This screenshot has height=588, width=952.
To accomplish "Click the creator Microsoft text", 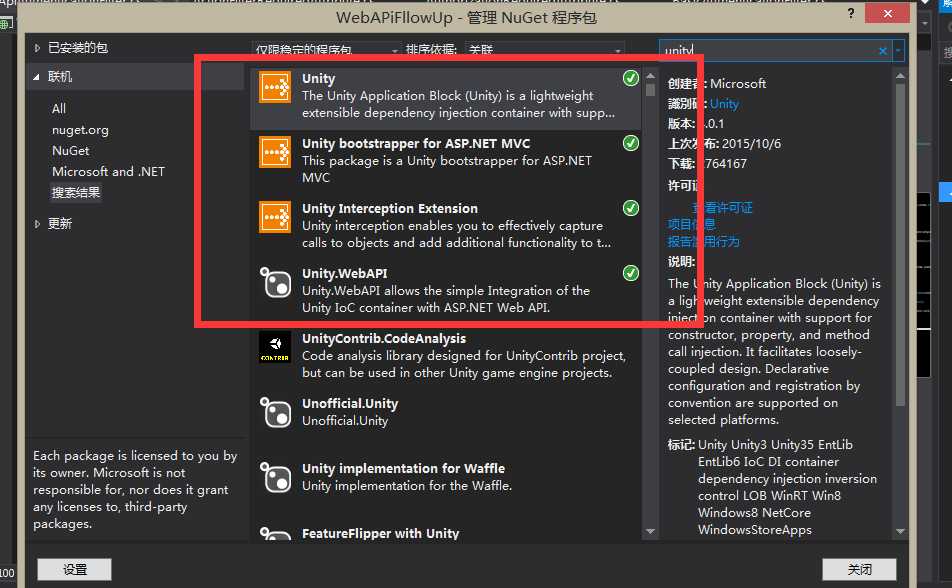I will tap(738, 84).
